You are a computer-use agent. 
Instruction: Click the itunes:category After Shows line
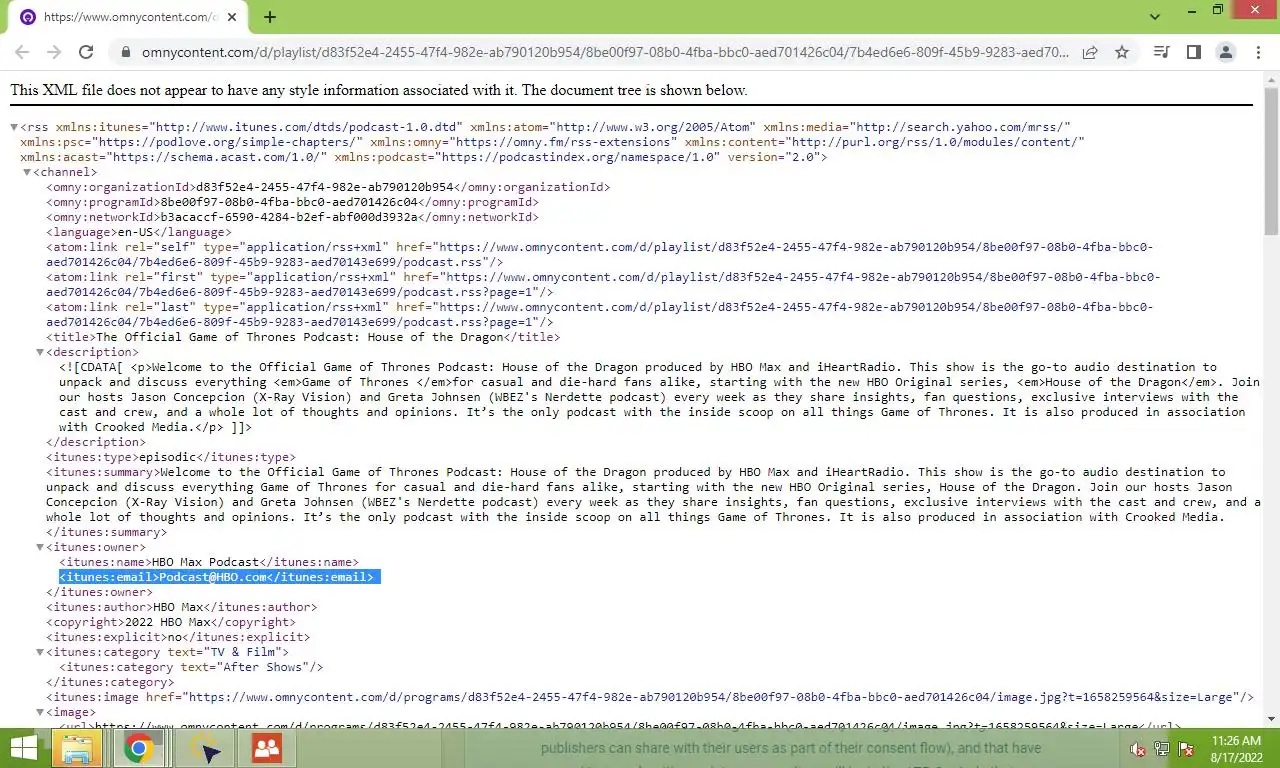(191, 667)
